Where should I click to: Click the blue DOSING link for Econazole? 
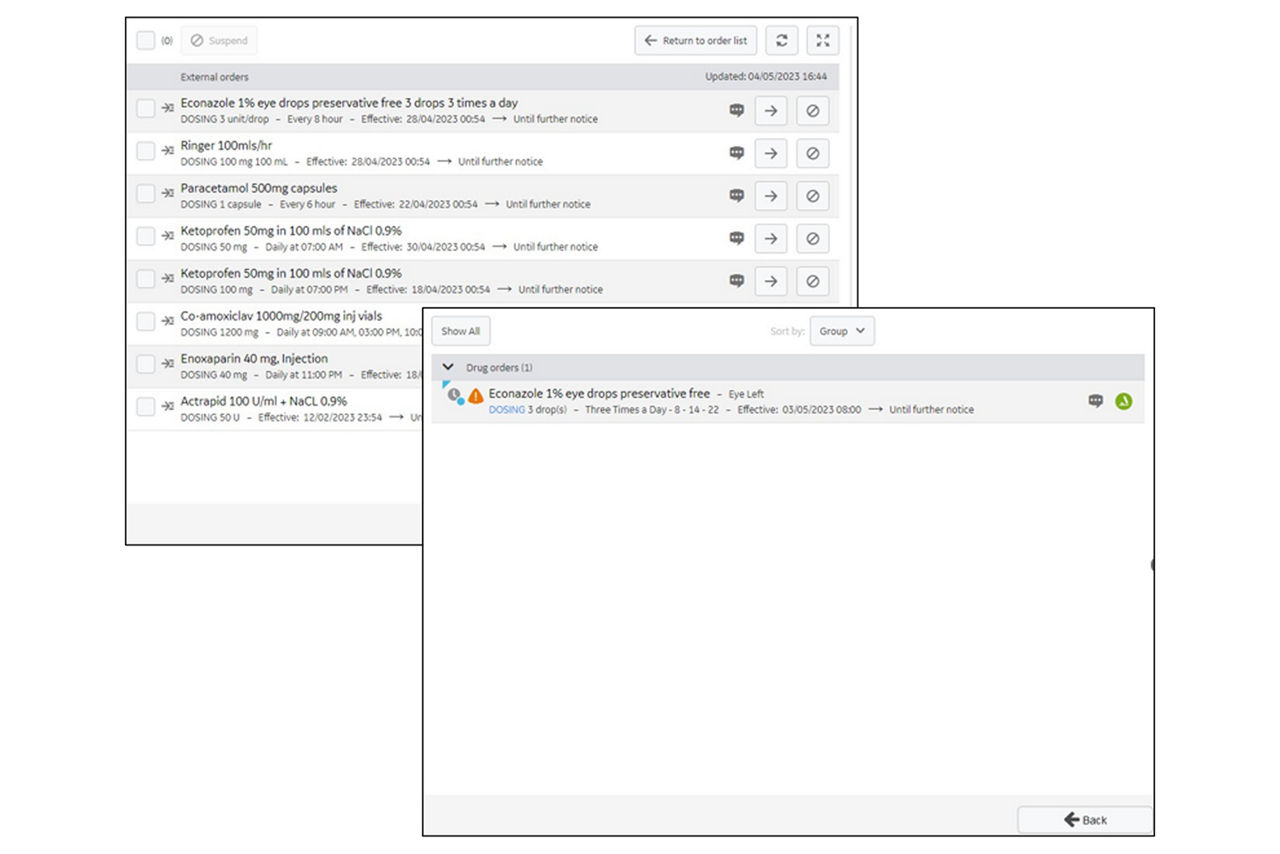click(x=506, y=410)
